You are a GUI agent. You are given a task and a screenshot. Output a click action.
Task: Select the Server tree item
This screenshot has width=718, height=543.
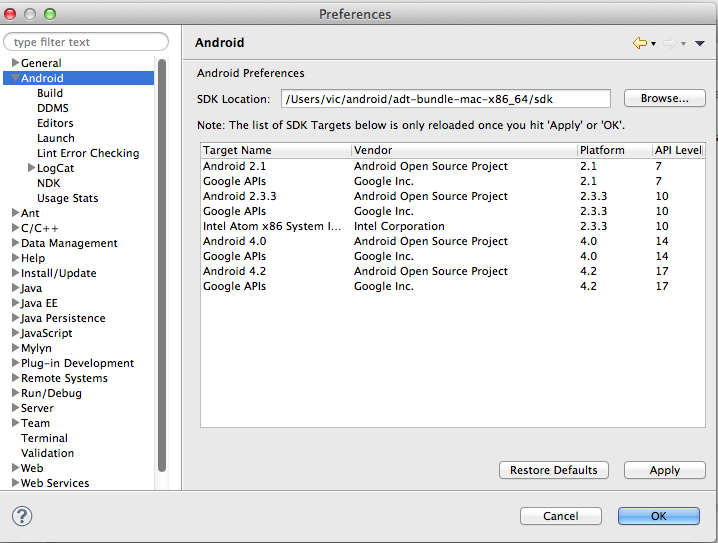[37, 408]
